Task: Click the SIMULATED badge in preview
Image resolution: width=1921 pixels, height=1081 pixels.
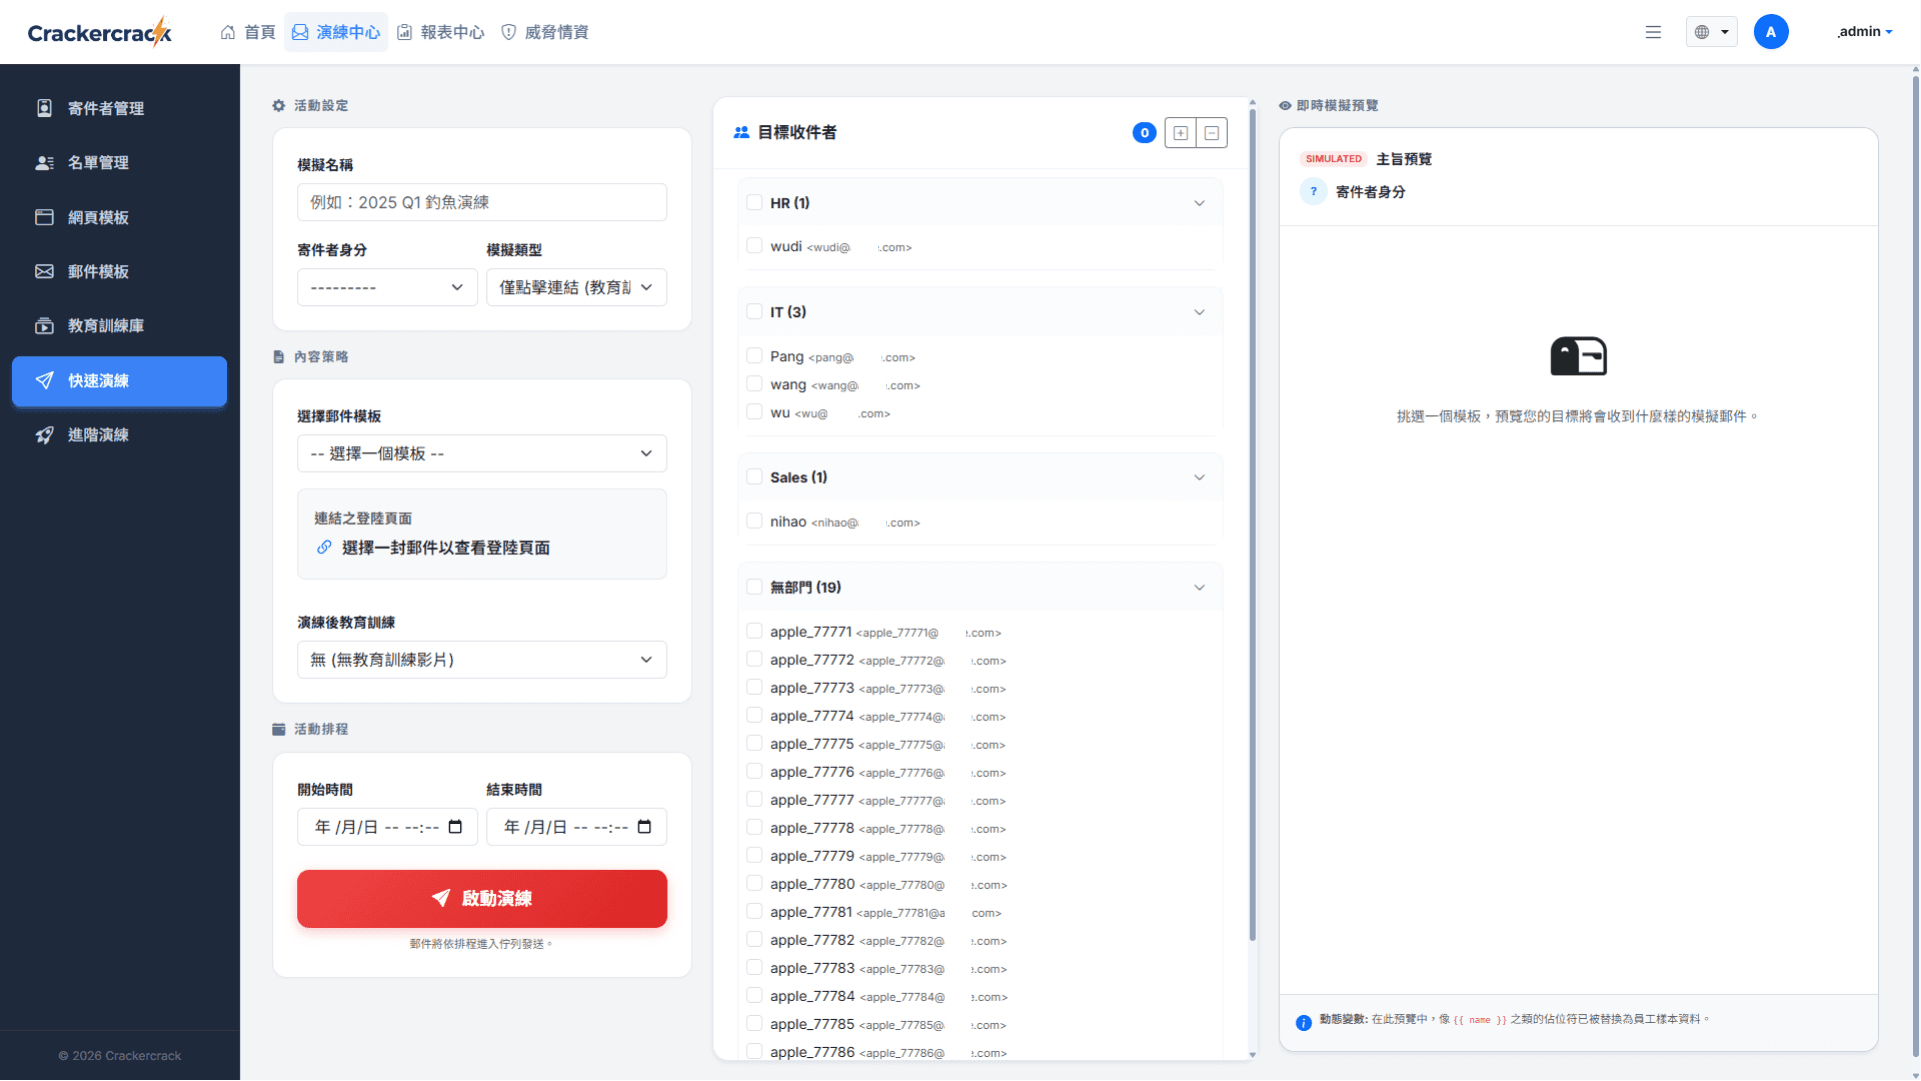Action: [1333, 159]
